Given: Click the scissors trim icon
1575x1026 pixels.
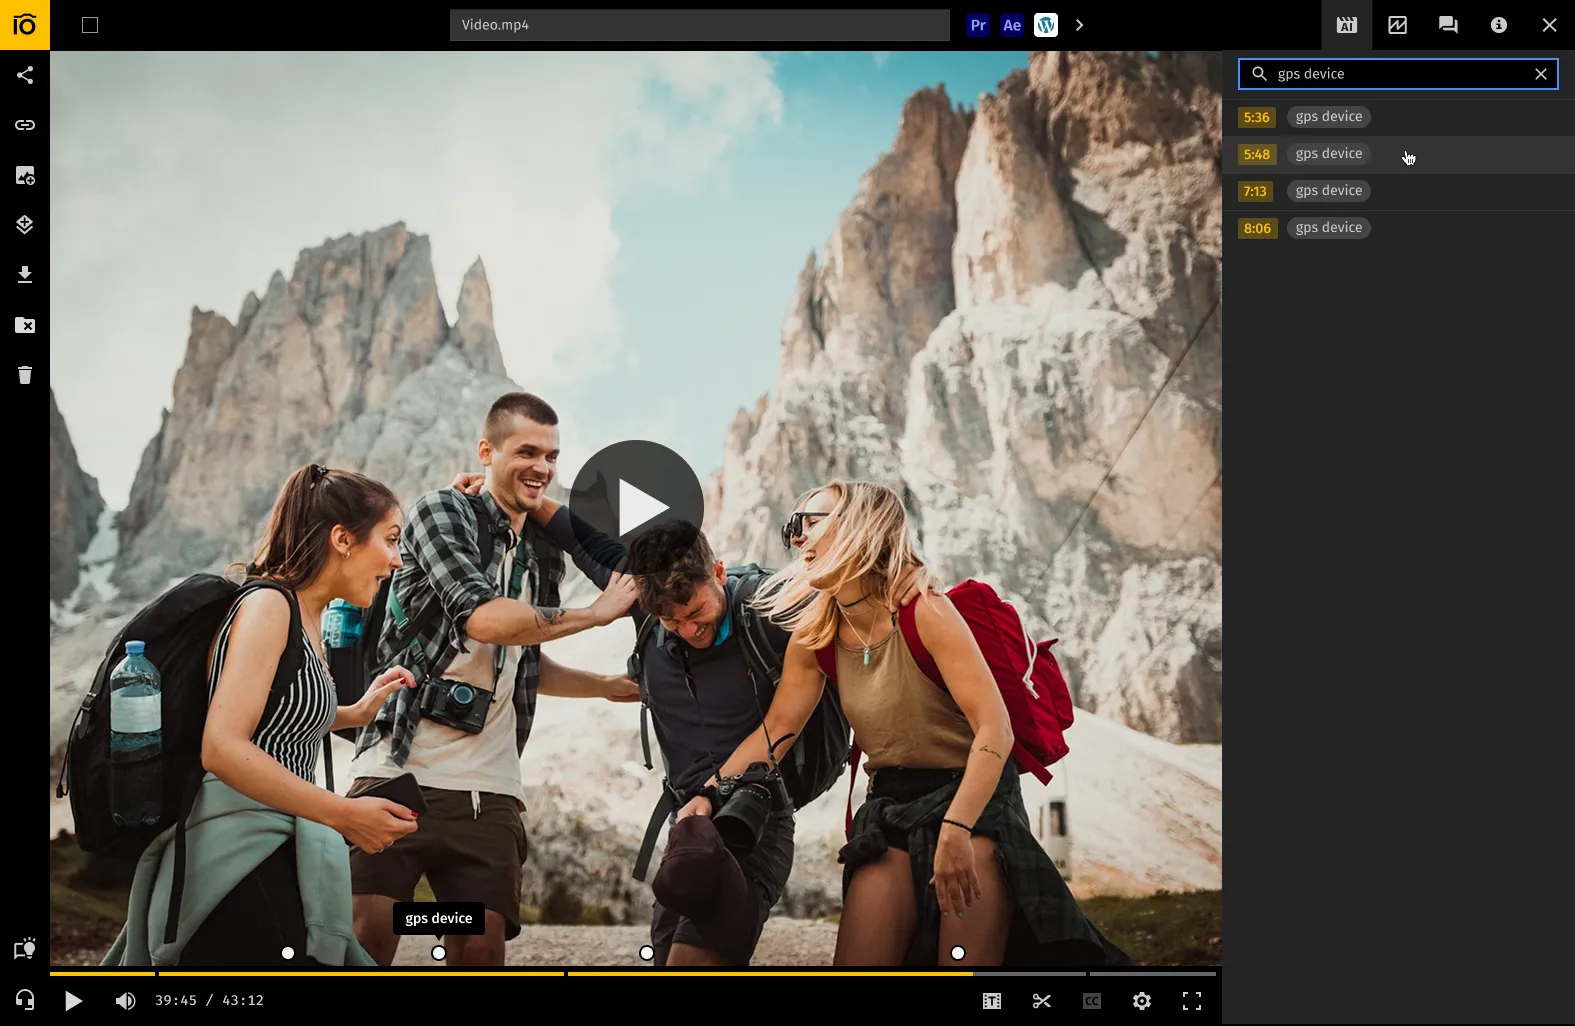Looking at the screenshot, I should coord(1042,1001).
